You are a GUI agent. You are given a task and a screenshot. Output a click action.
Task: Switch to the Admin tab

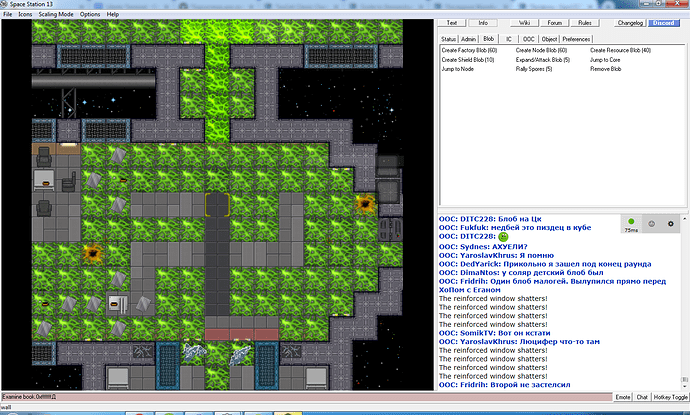tap(468, 39)
